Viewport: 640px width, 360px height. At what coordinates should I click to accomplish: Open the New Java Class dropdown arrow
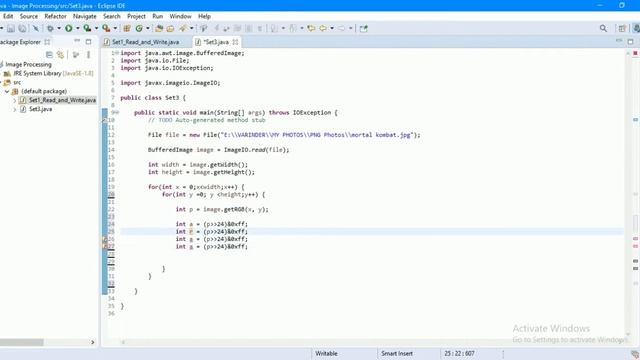coord(148,28)
